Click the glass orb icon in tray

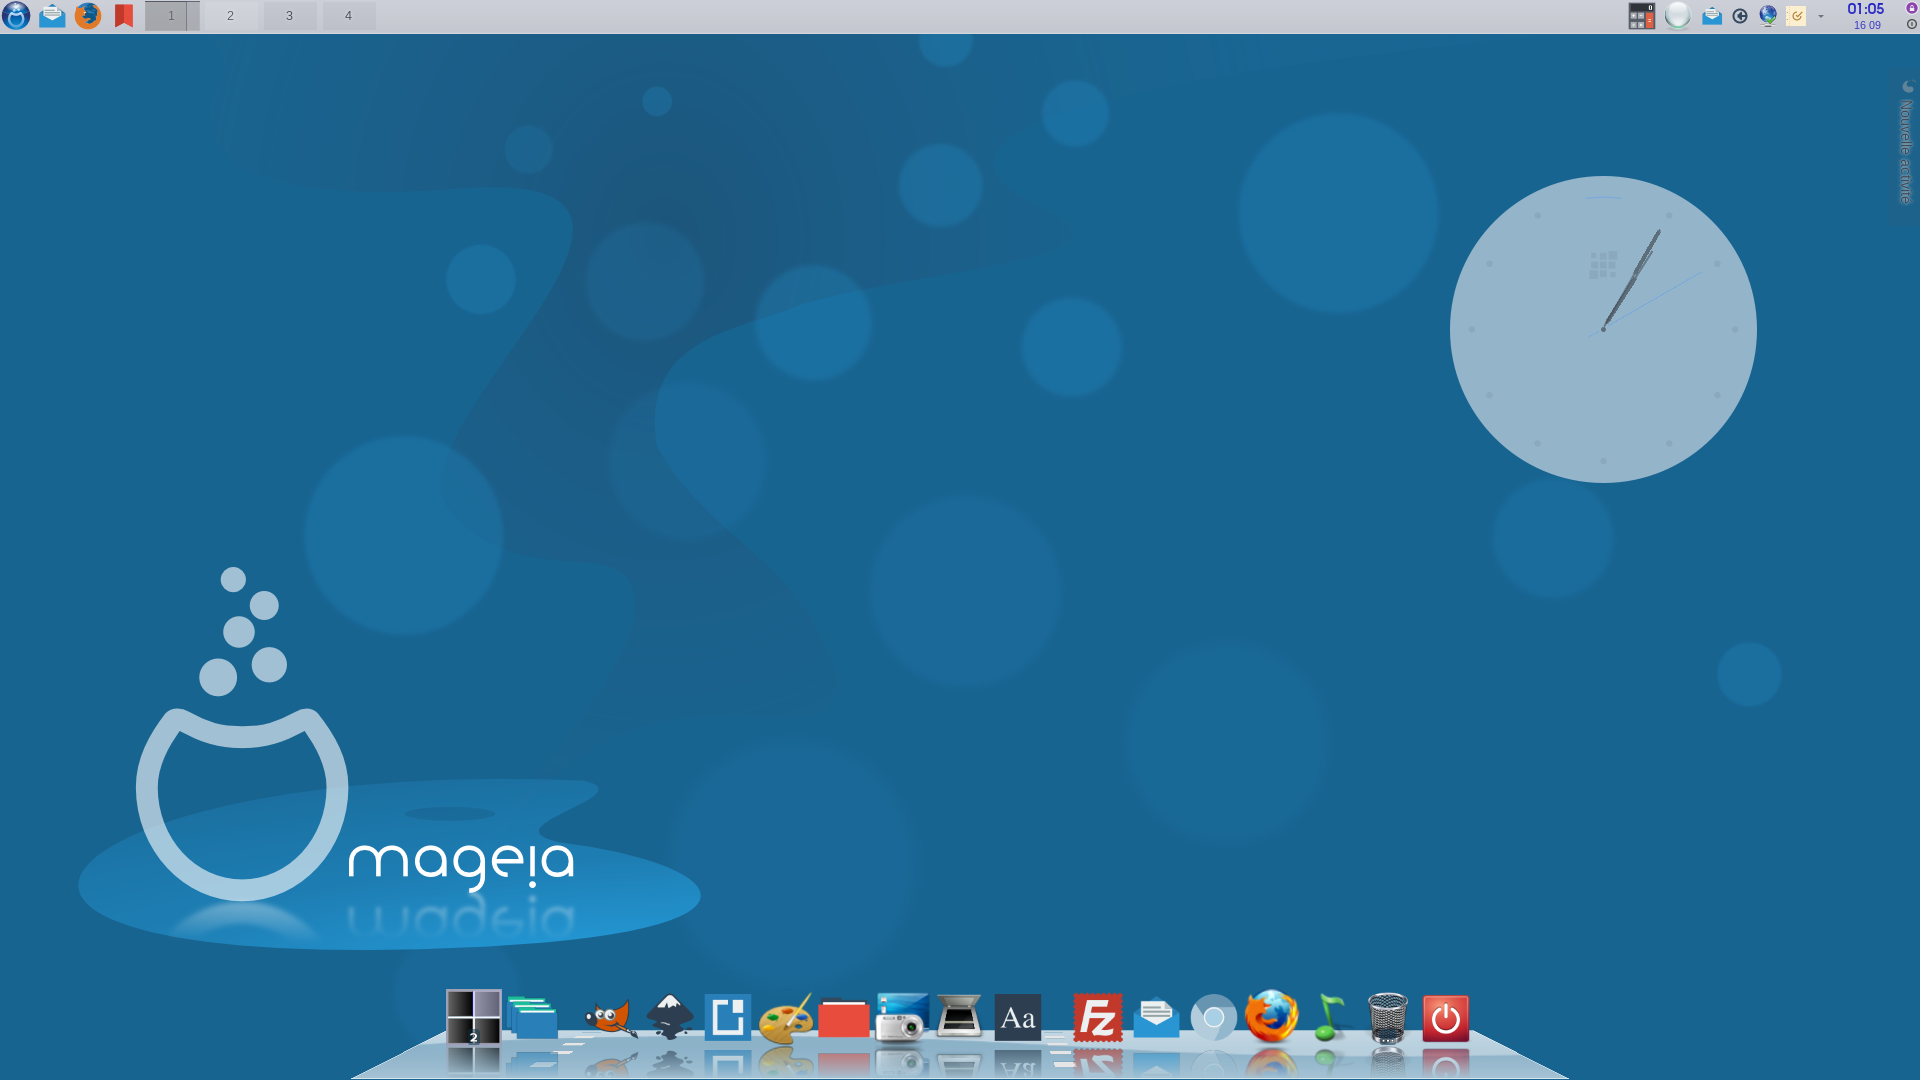[1678, 16]
